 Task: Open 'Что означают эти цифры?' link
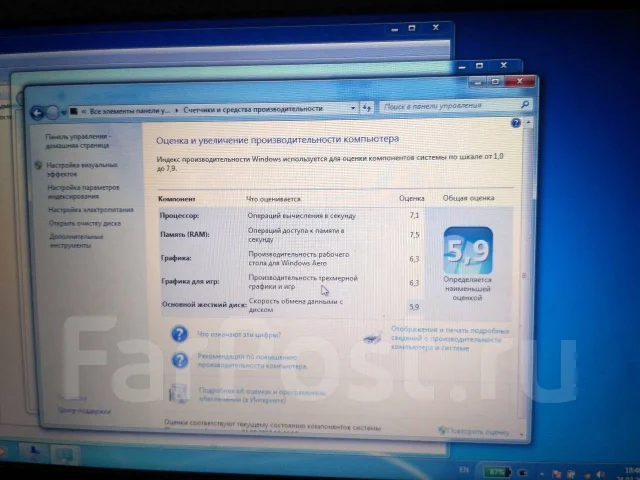[x=239, y=334]
